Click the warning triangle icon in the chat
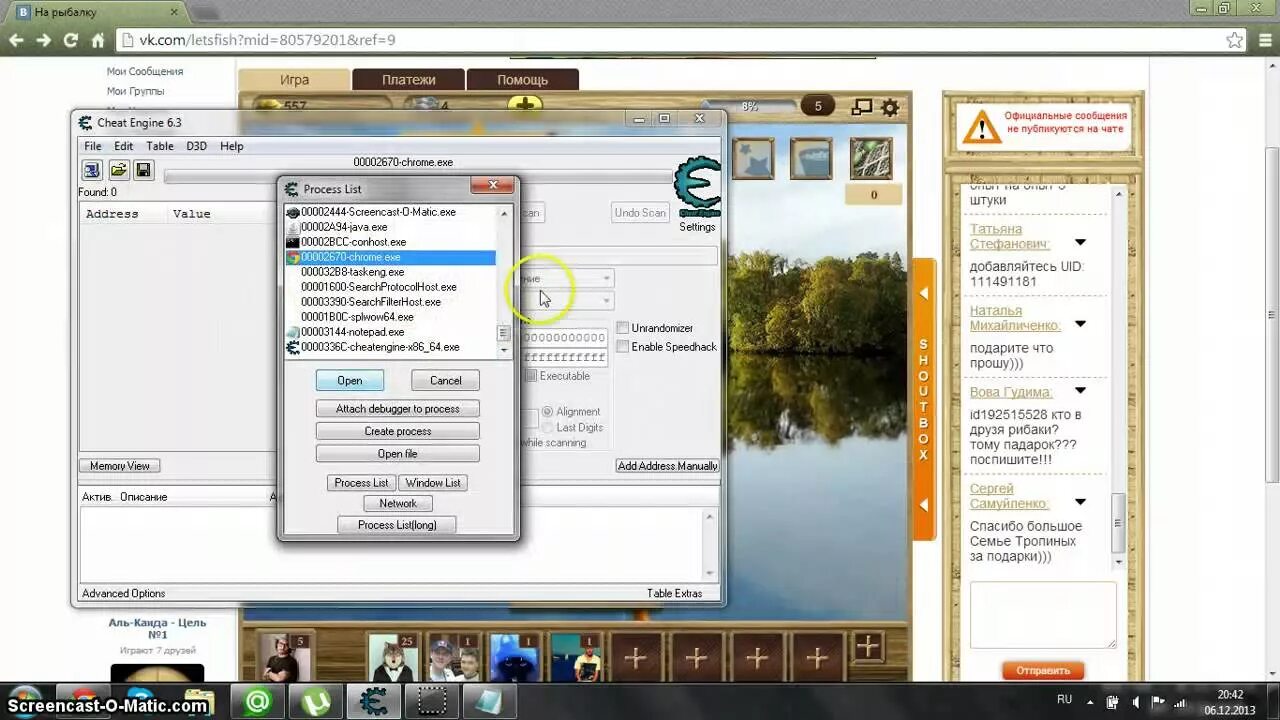 (982, 126)
